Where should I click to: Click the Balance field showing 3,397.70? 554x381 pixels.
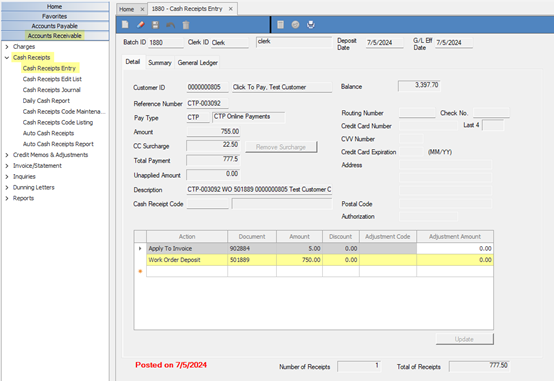coord(419,86)
